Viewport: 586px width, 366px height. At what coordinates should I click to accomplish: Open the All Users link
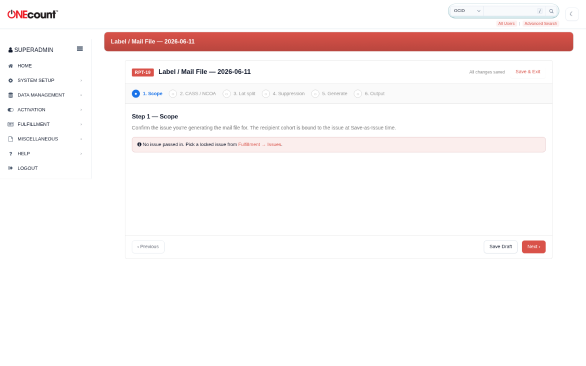click(506, 24)
